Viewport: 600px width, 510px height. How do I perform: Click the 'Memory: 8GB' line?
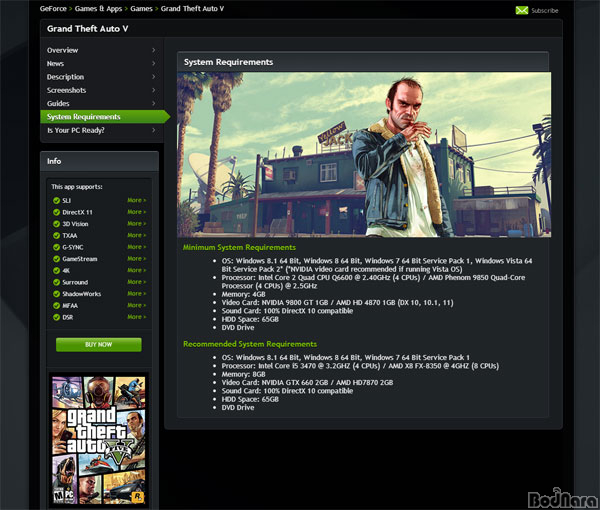(243, 374)
